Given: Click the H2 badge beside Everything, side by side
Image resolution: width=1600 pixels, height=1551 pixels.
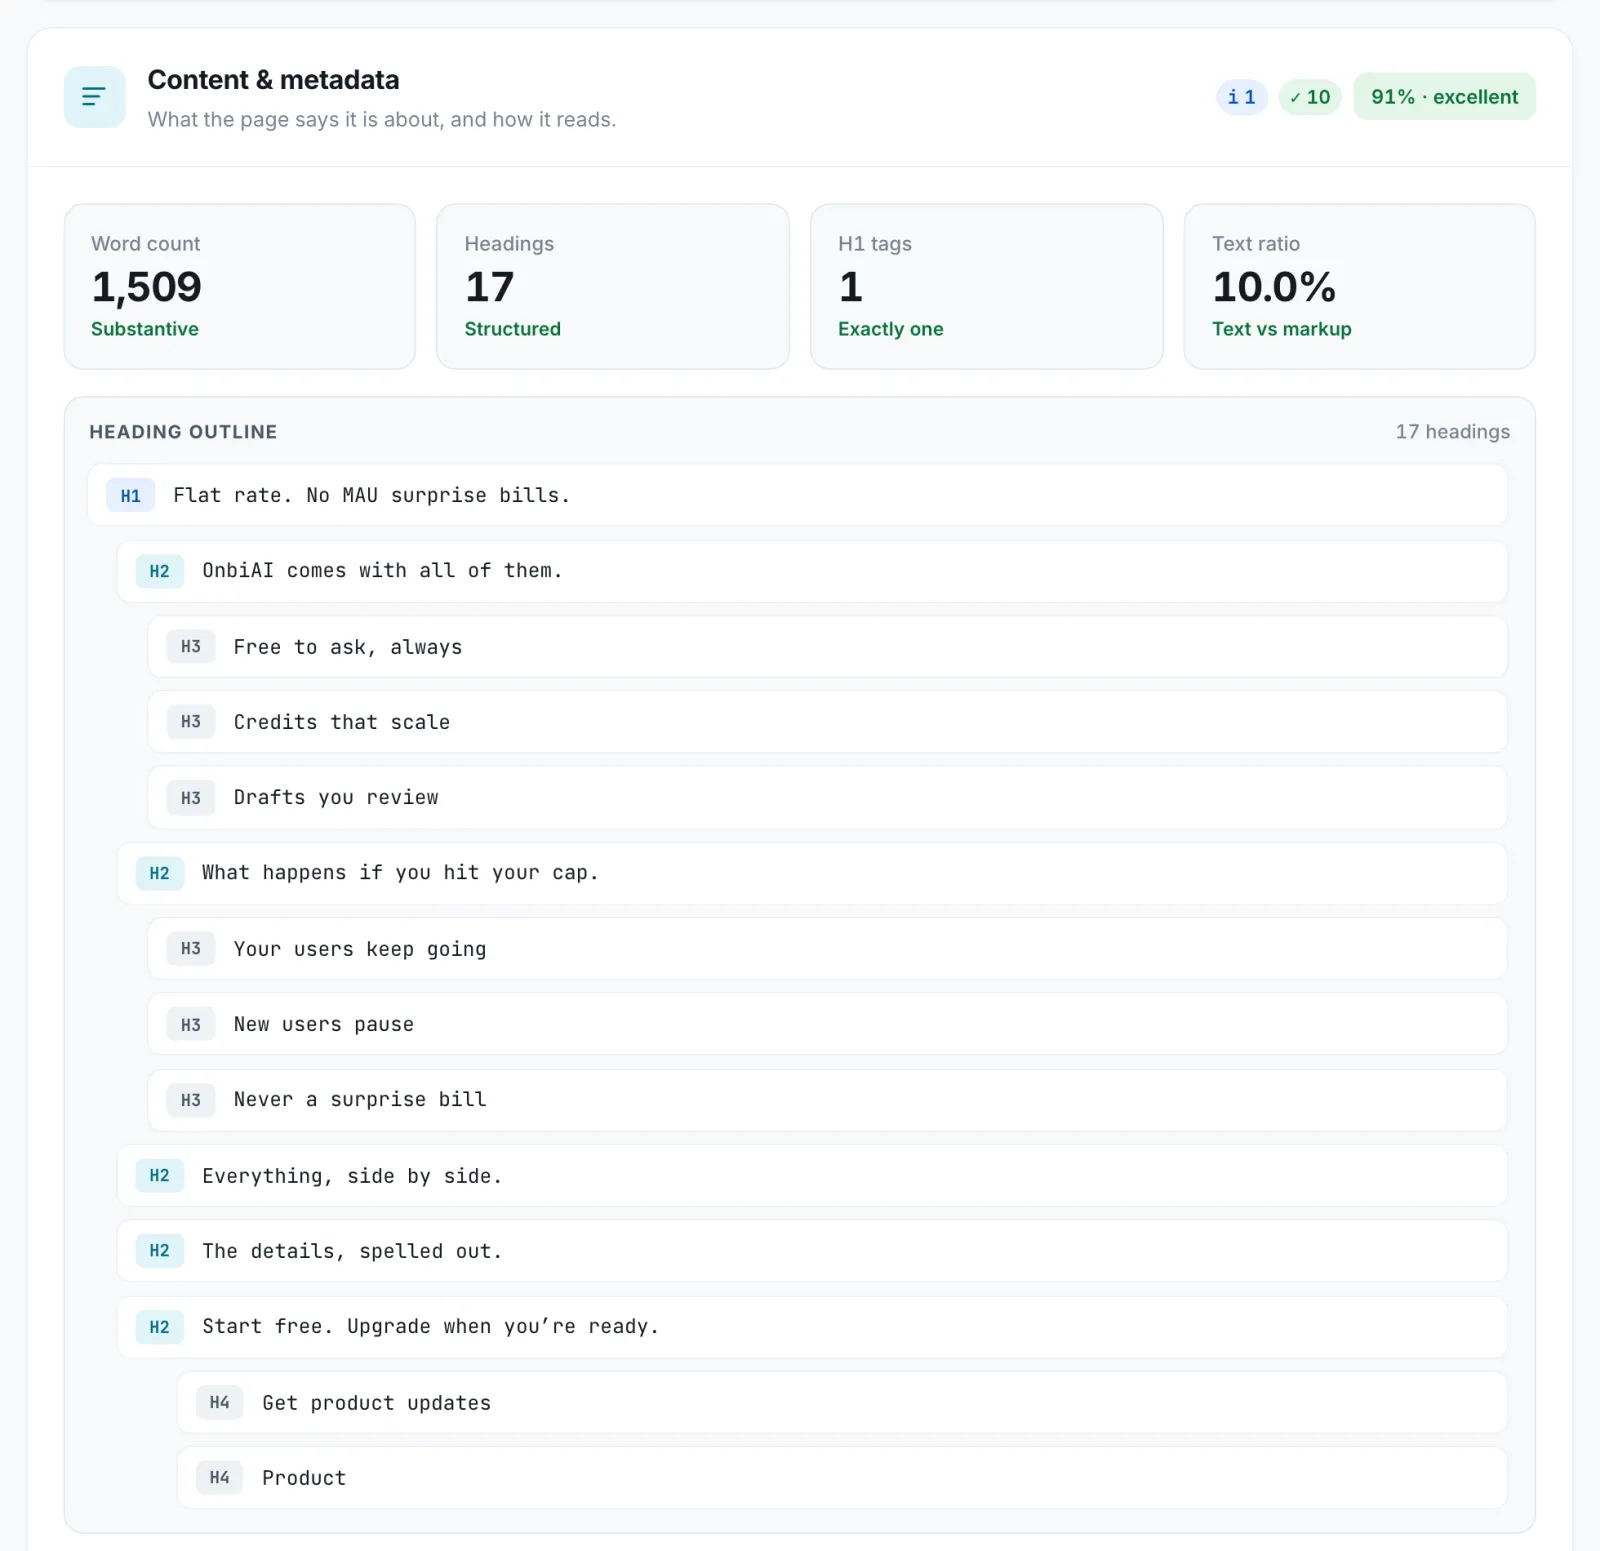Looking at the screenshot, I should pyautogui.click(x=160, y=1175).
